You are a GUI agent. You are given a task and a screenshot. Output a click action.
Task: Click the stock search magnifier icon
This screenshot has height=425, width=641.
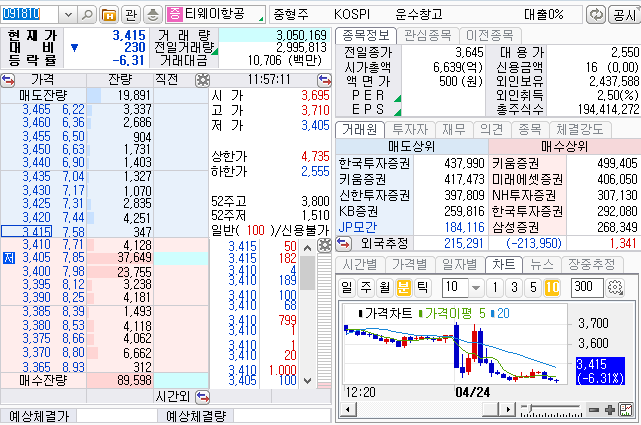coord(87,15)
